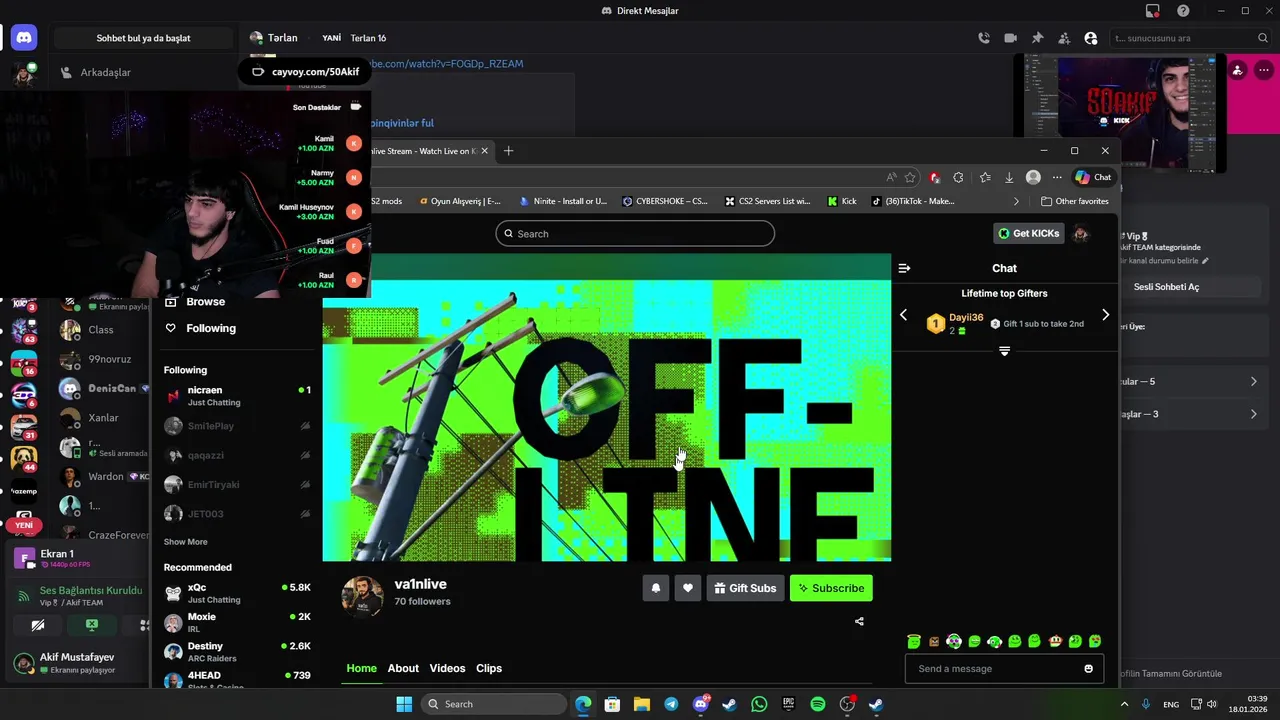Open the YouTube link in Discord chat
1280x720 pixels.
[445, 64]
